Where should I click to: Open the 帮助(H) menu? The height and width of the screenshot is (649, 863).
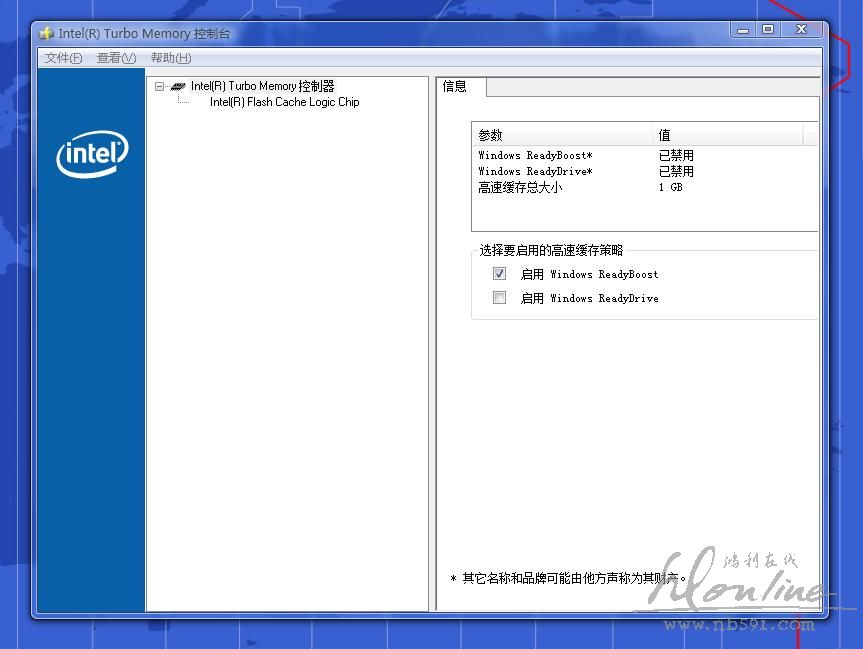click(x=171, y=58)
